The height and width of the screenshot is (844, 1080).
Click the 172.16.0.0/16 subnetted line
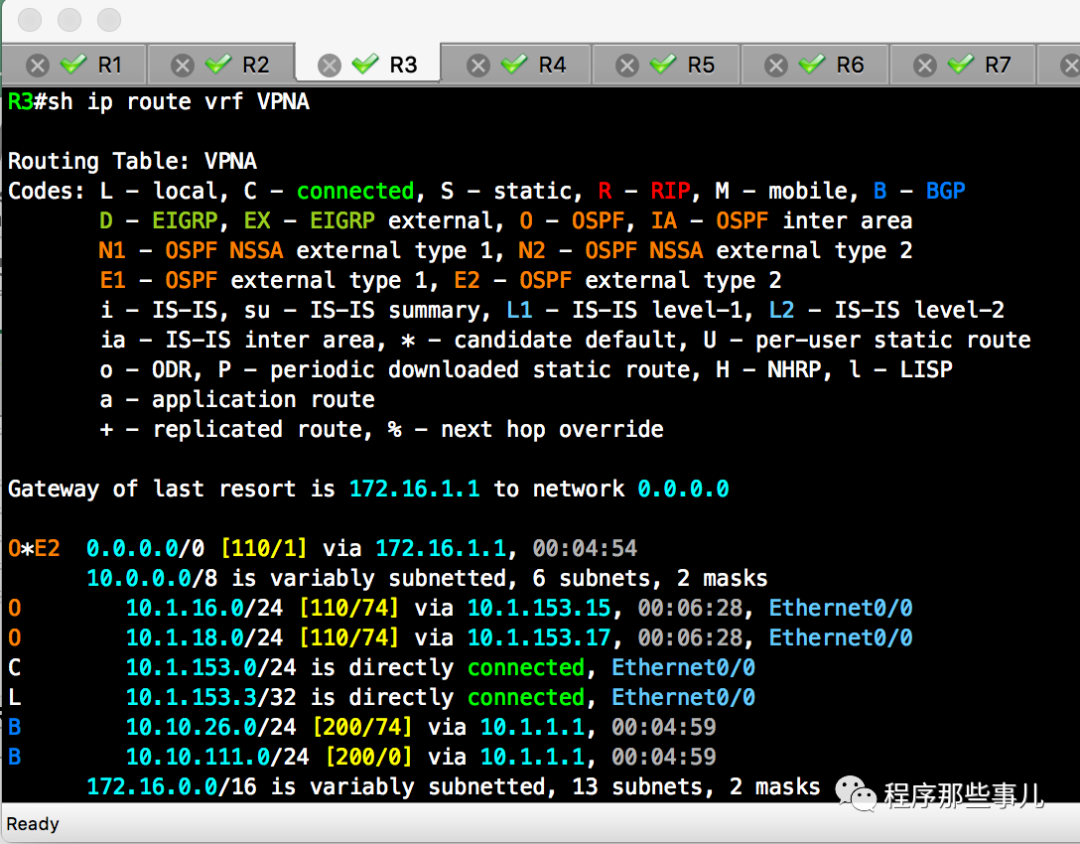[453, 786]
